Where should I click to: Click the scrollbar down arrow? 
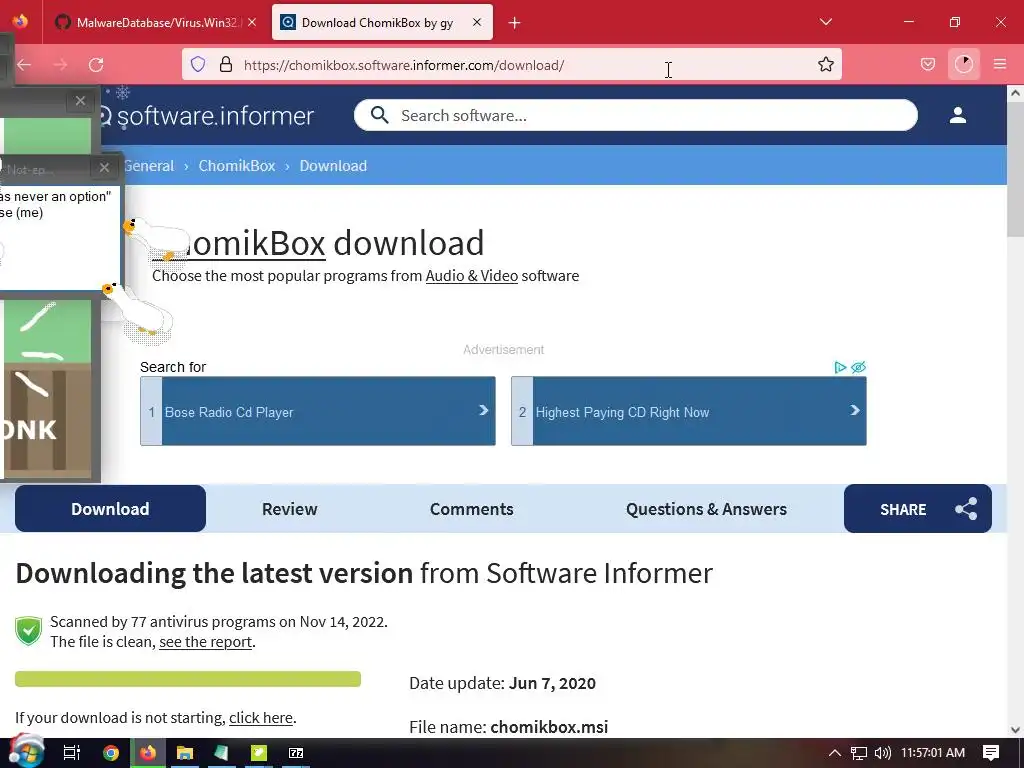[1015, 730]
